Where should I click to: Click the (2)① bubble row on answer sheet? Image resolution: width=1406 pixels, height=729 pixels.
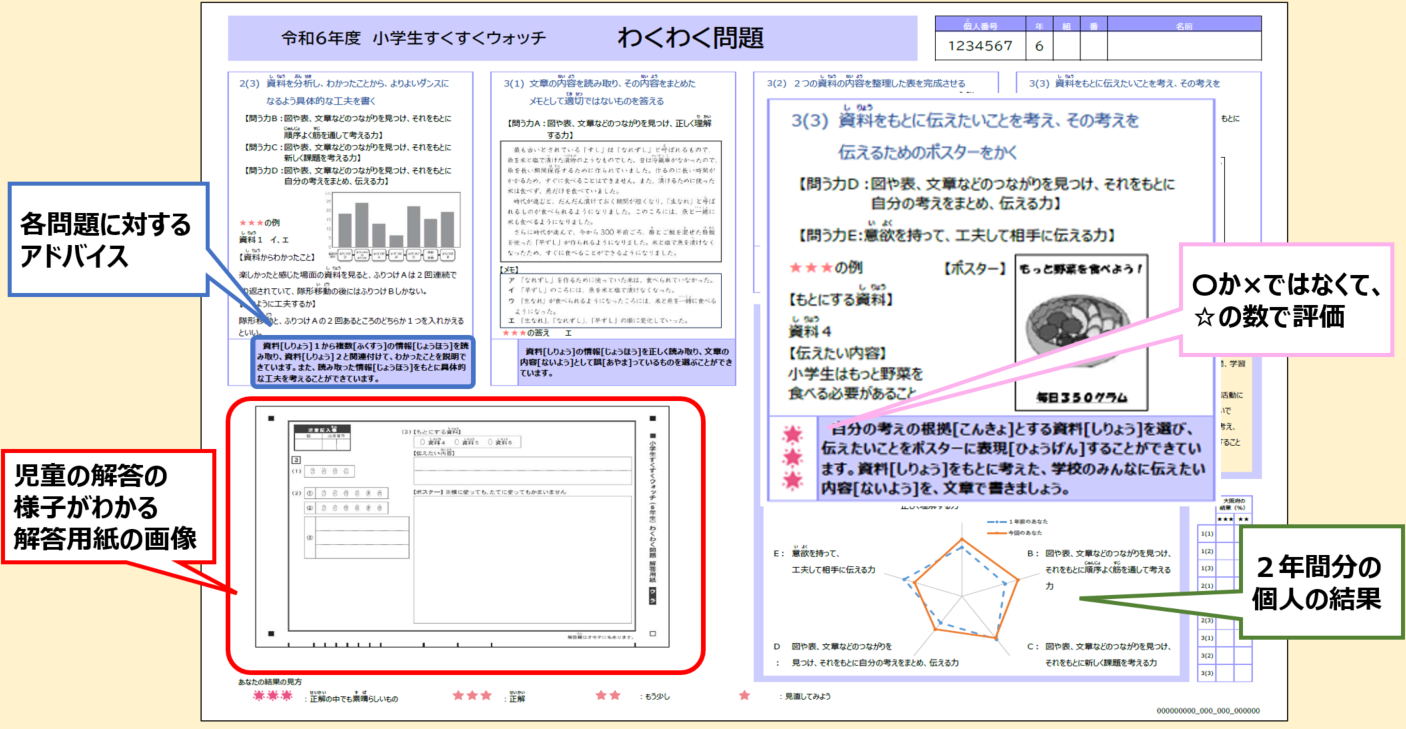point(346,493)
